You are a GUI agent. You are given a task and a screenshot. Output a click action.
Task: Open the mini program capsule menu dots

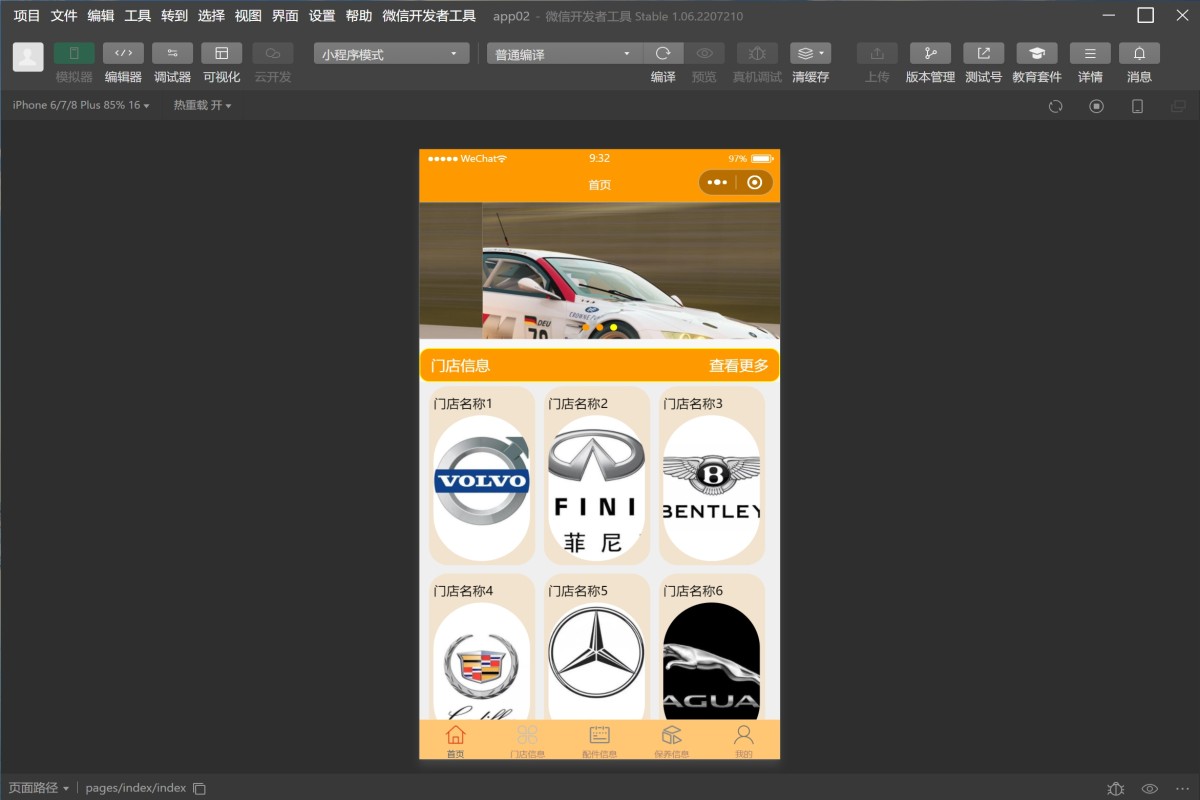tap(717, 182)
